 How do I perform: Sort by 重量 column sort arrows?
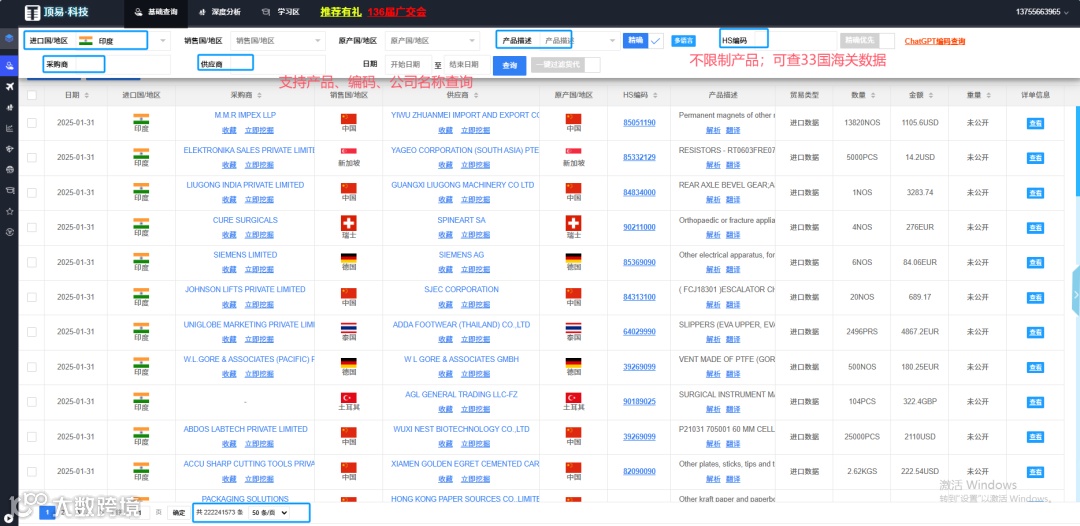pyautogui.click(x=989, y=96)
